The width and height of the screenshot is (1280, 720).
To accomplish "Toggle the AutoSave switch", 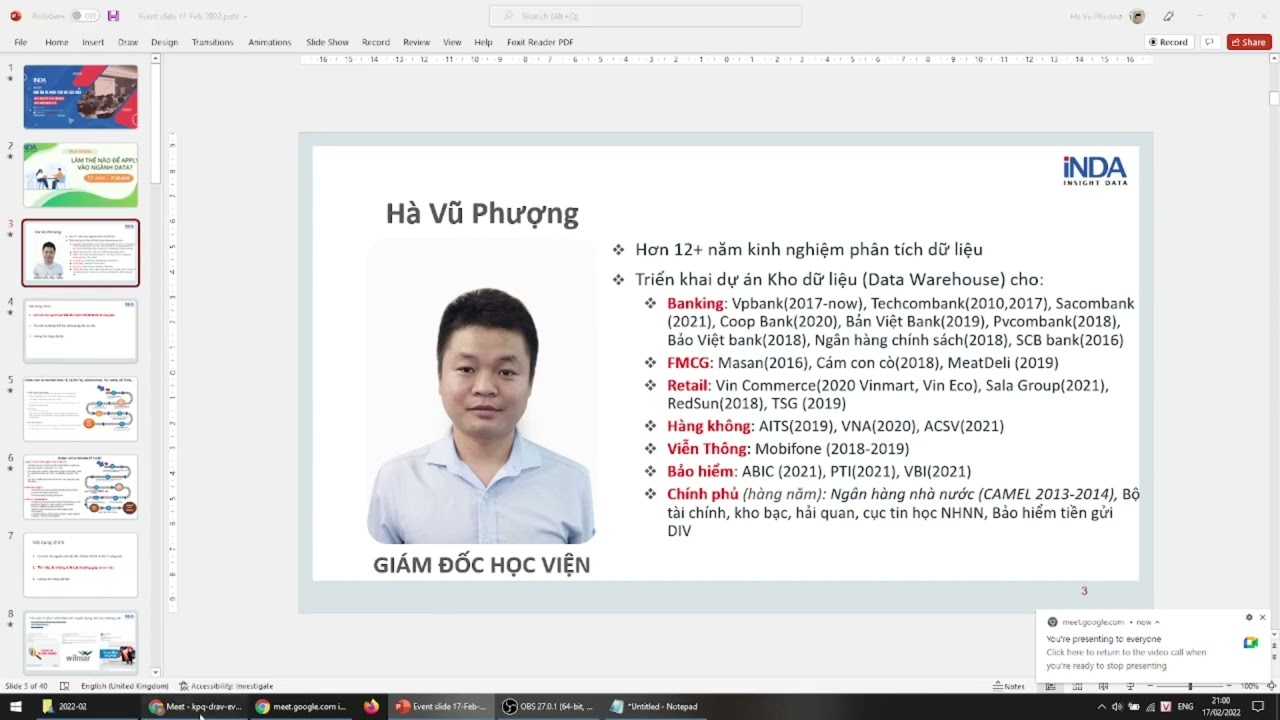I will pyautogui.click(x=84, y=16).
